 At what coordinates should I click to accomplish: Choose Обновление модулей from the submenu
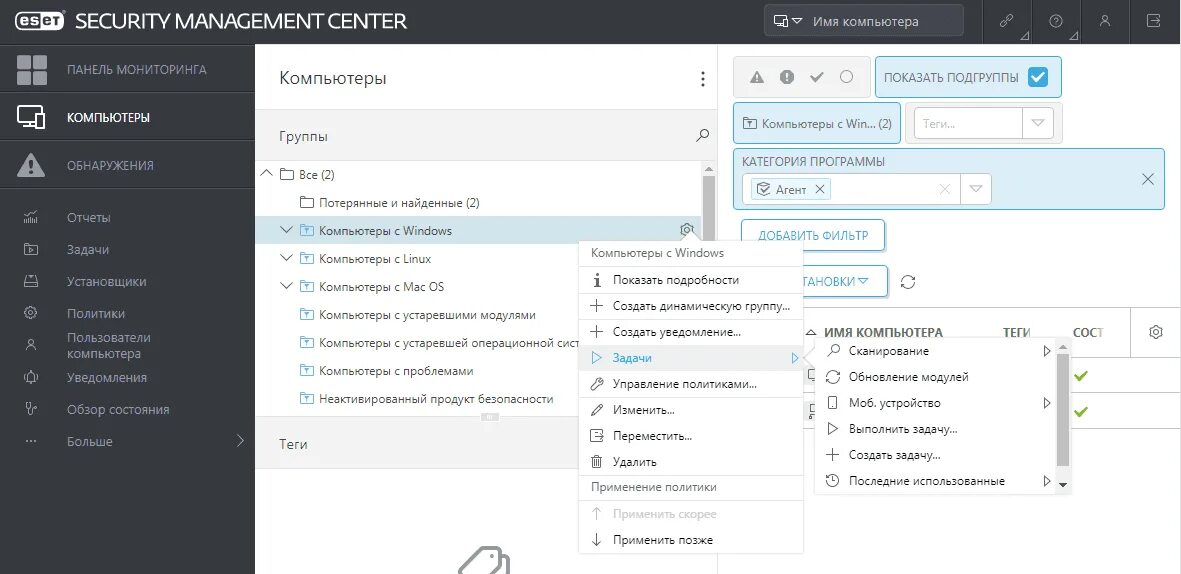coord(908,377)
